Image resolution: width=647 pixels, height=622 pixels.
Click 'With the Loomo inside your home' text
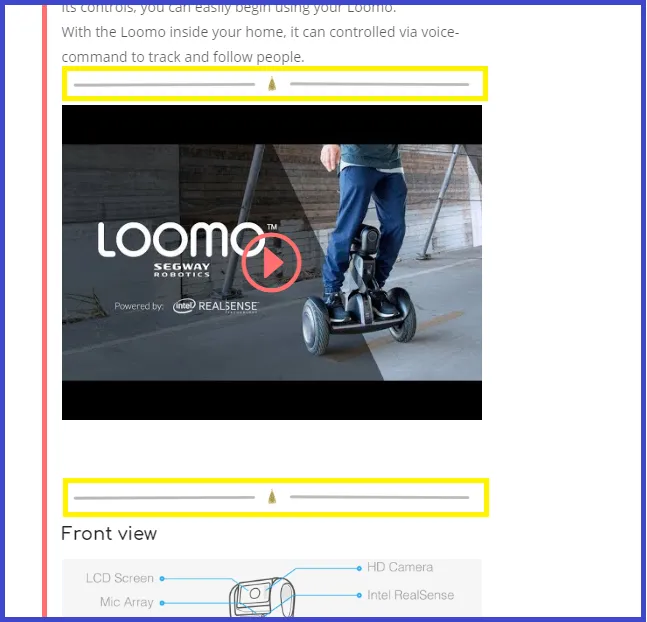tap(174, 32)
